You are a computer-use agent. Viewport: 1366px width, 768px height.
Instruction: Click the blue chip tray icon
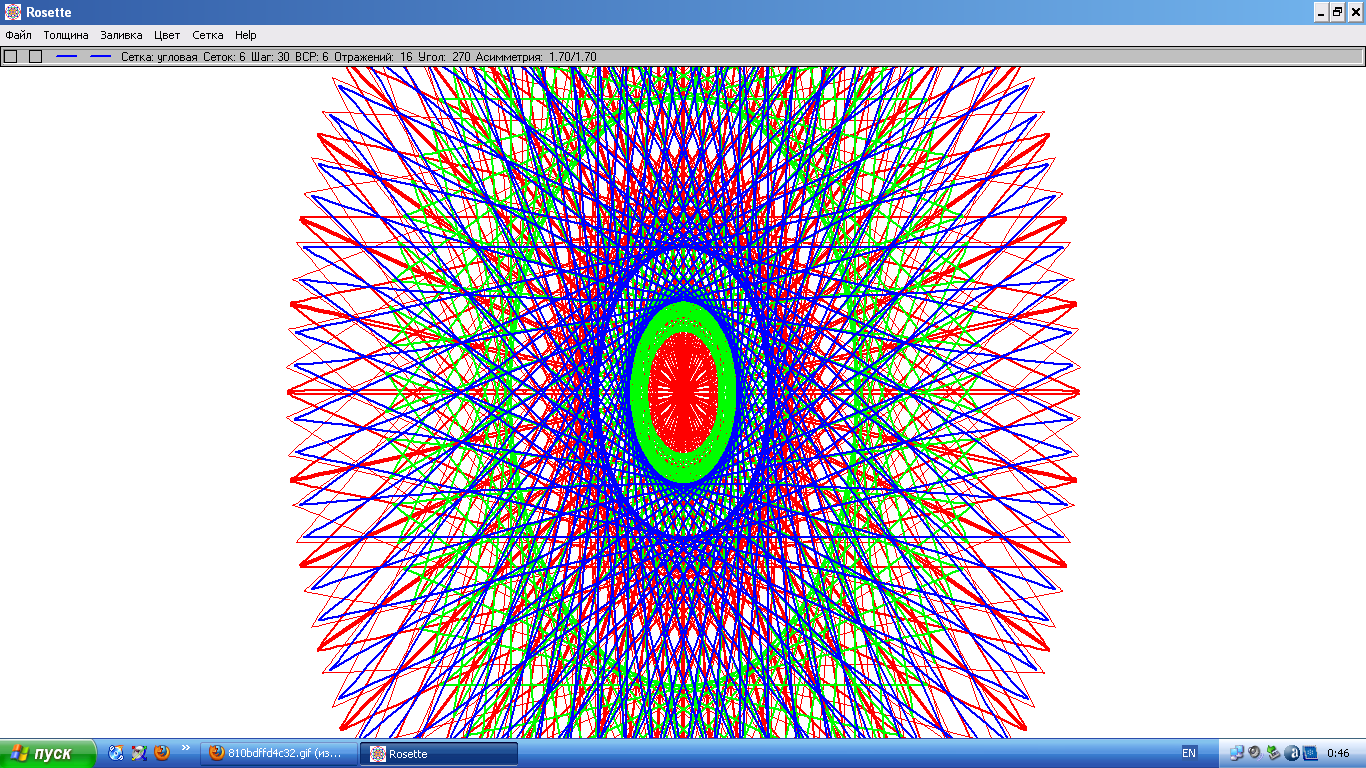pyautogui.click(x=1310, y=753)
